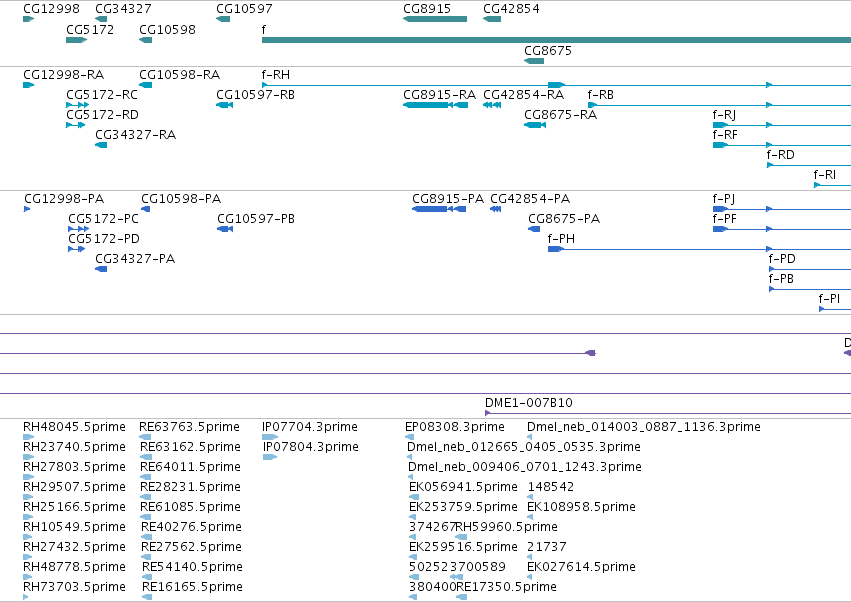The image size is (851, 602).
Task: Select the Dmel_neb_012665_0405_0535.3prime label
Action: tap(524, 447)
